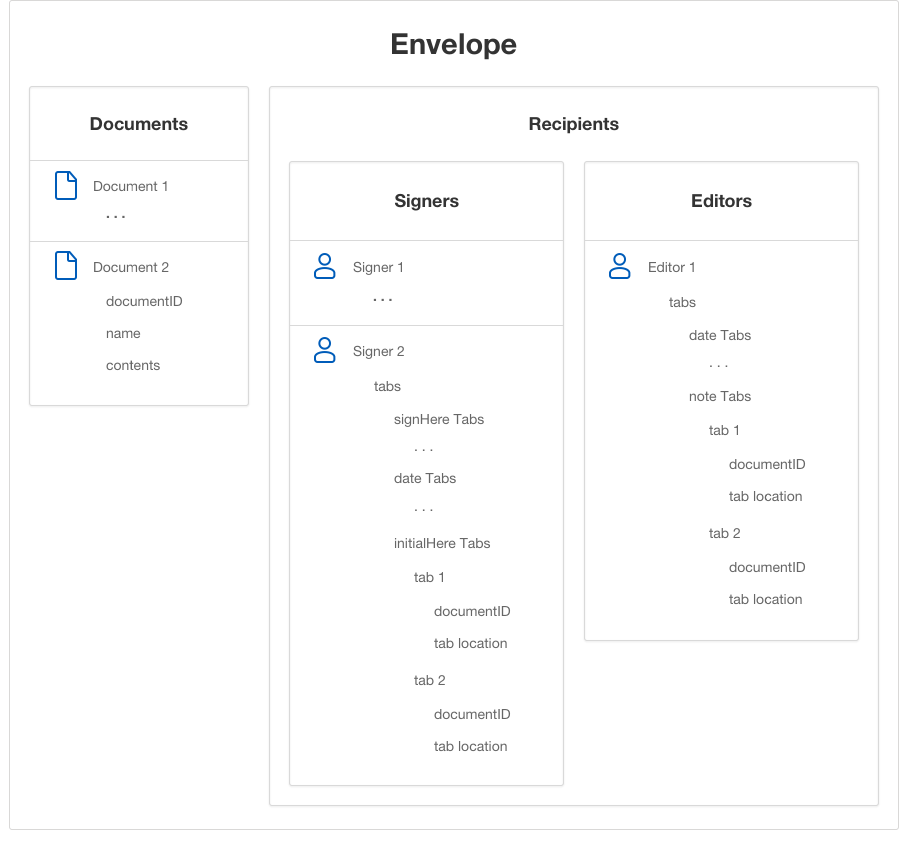Click the Document 2 file icon

coord(66,265)
